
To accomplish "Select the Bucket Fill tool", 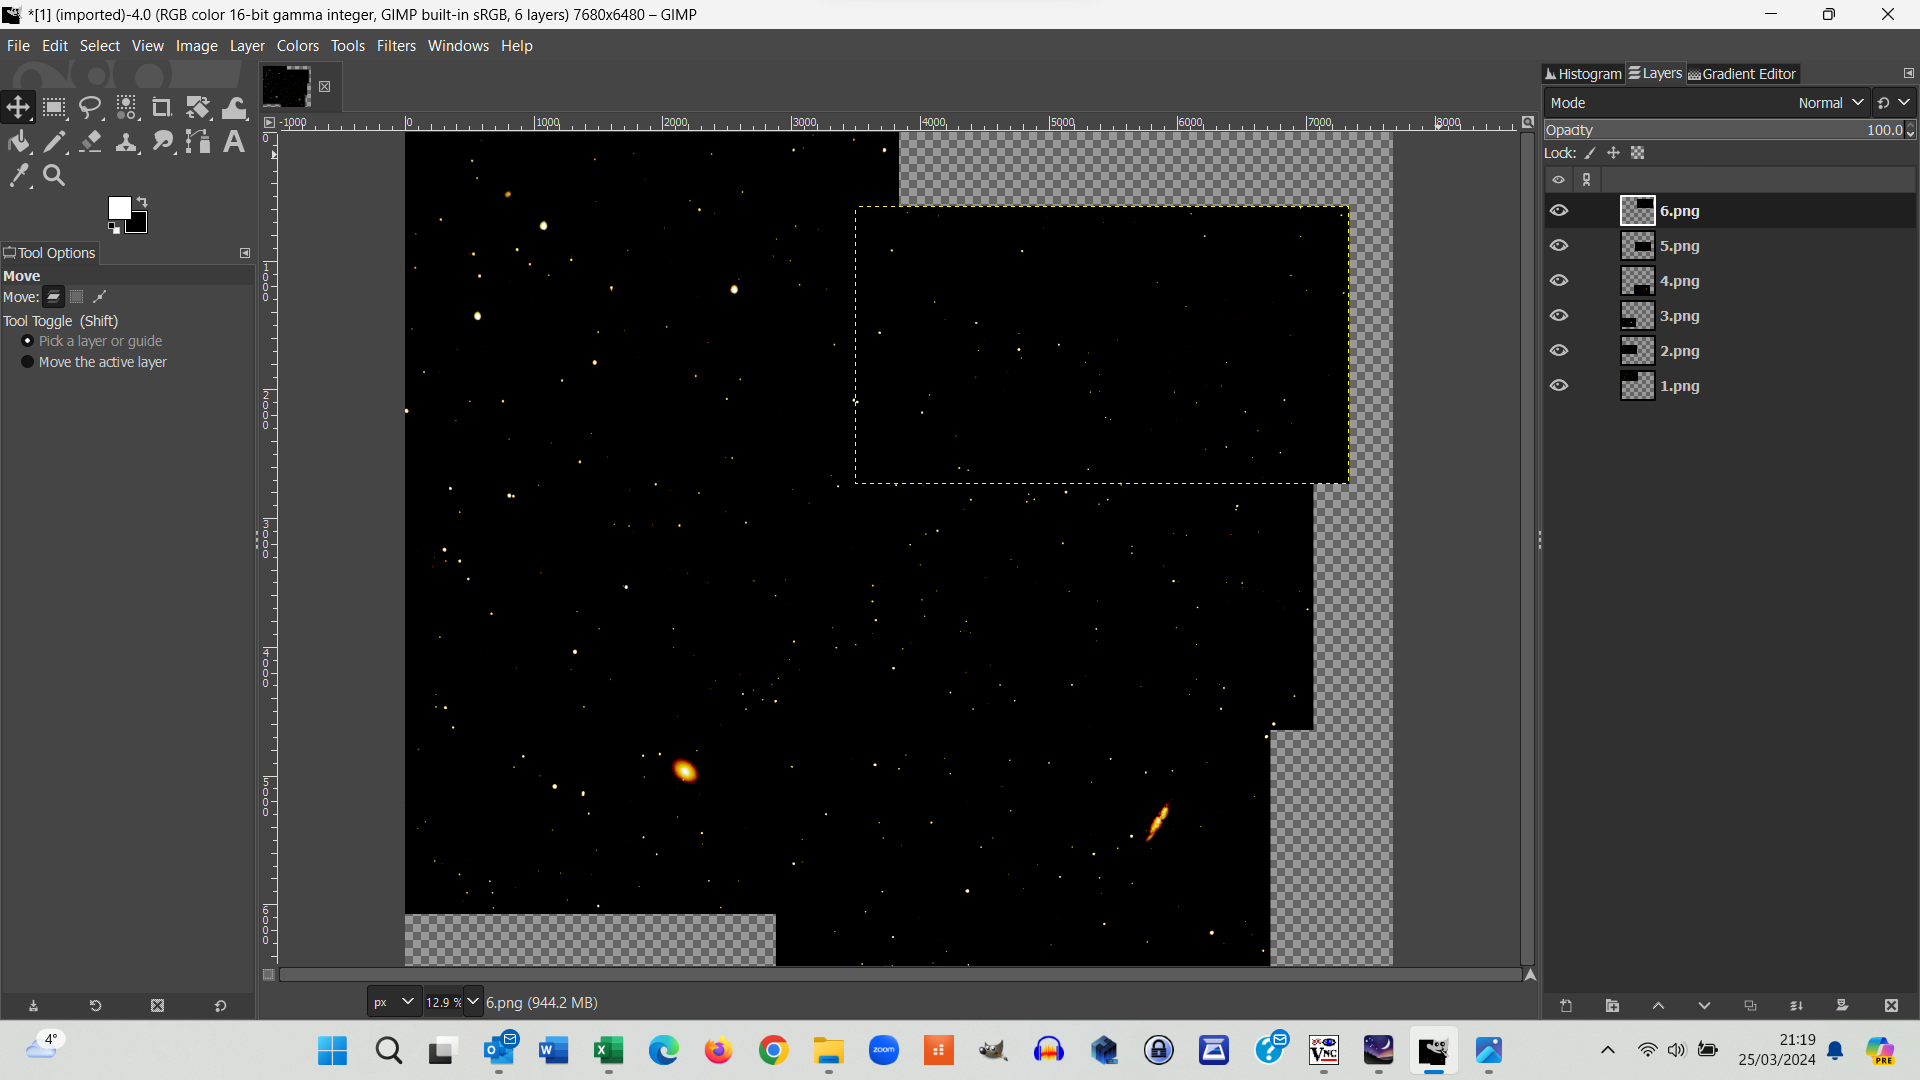I will click(18, 142).
